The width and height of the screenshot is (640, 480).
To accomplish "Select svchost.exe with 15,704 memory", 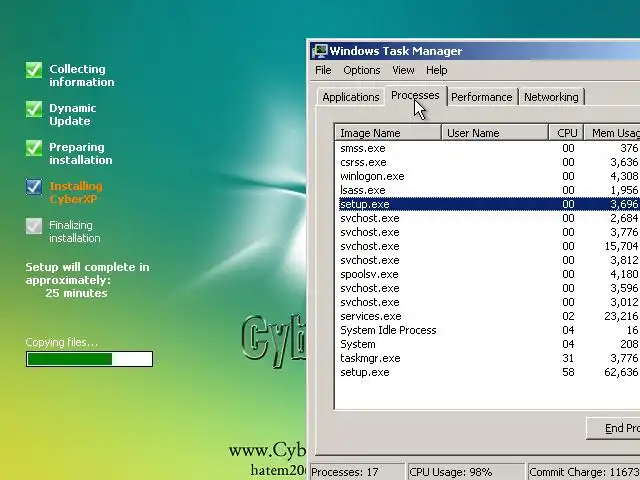I will (489, 246).
